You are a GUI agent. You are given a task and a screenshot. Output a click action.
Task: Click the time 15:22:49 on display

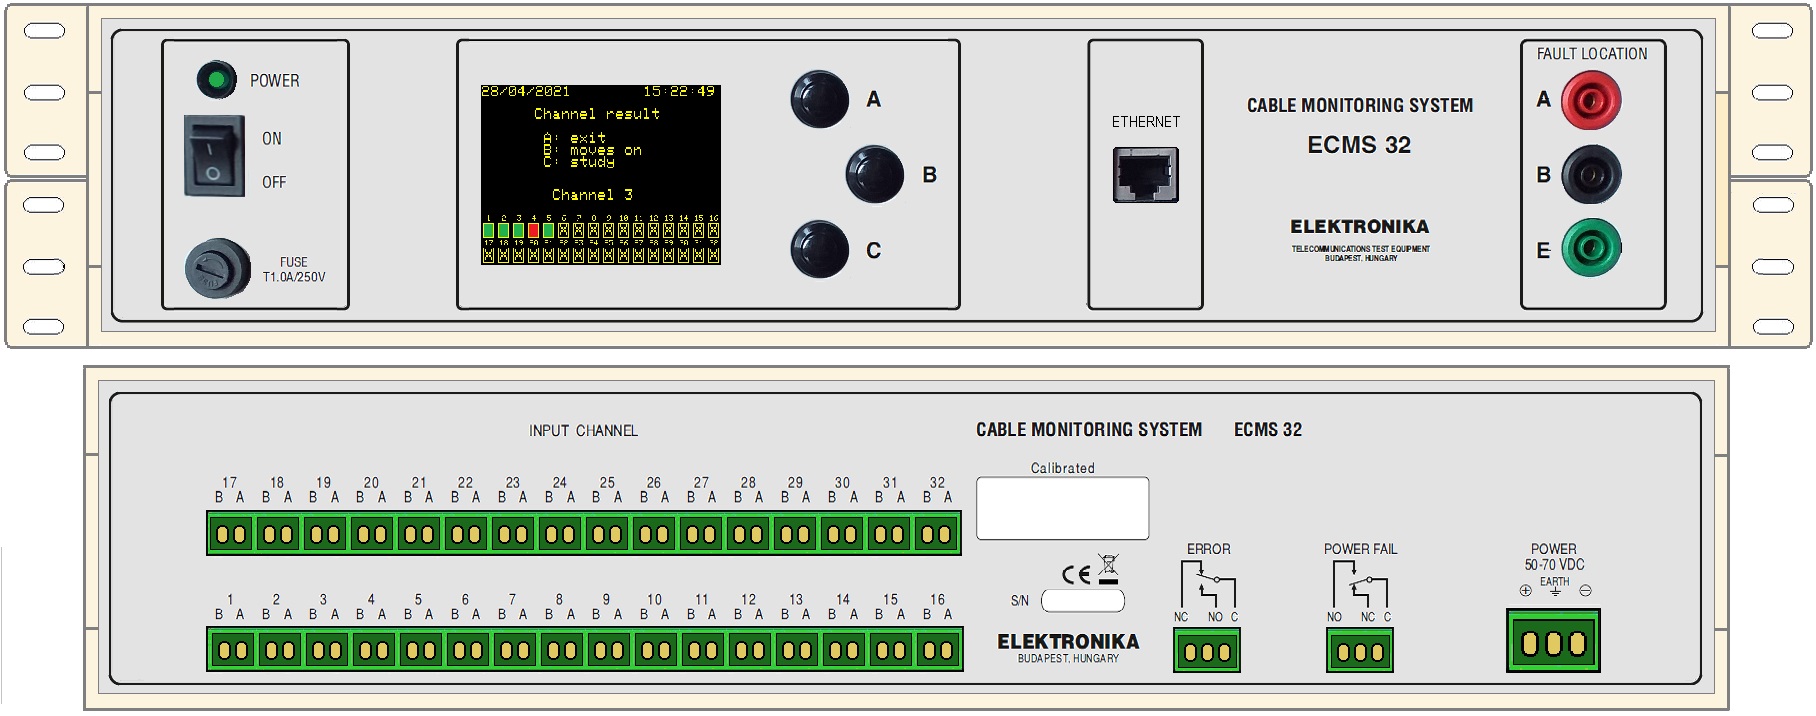680,91
